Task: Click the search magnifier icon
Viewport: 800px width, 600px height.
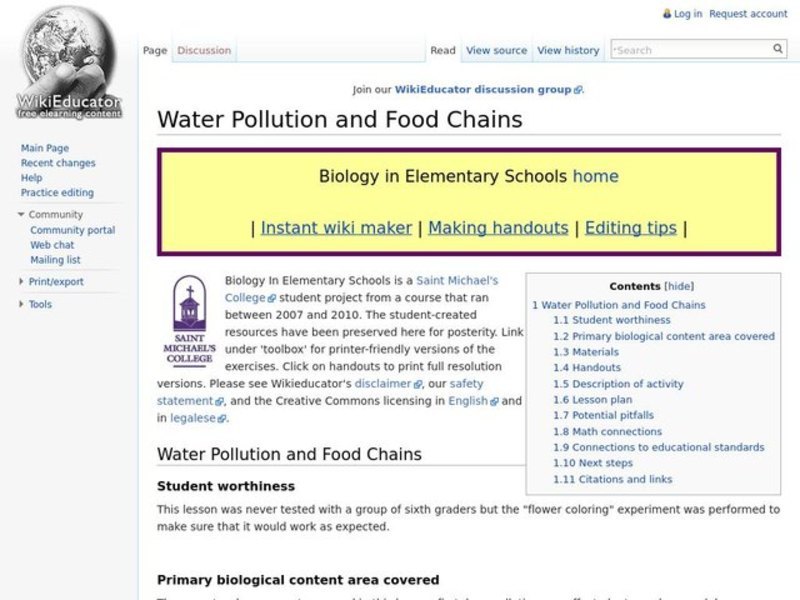Action: click(x=778, y=48)
